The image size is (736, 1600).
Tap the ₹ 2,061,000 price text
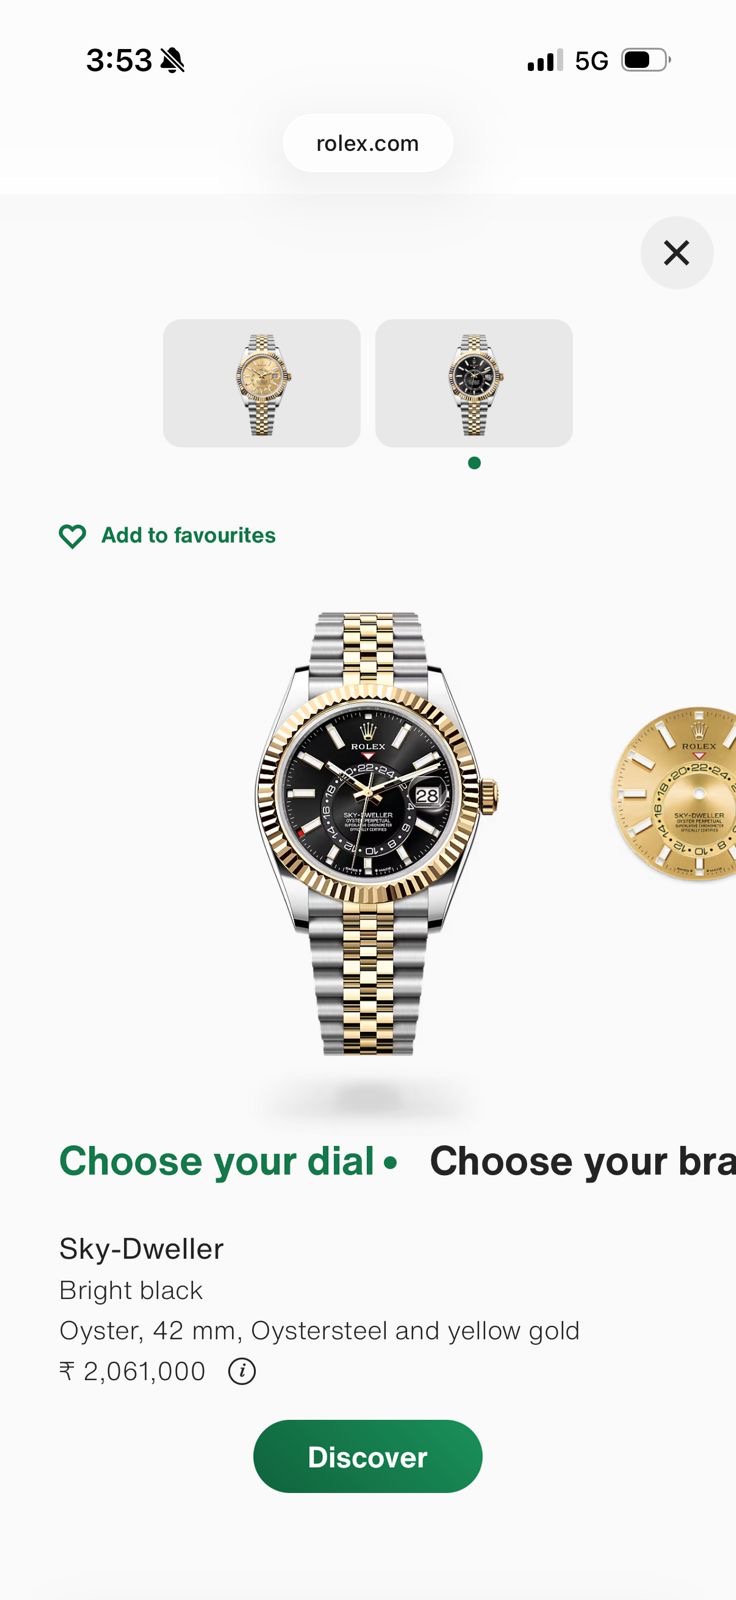pyautogui.click(x=132, y=1371)
